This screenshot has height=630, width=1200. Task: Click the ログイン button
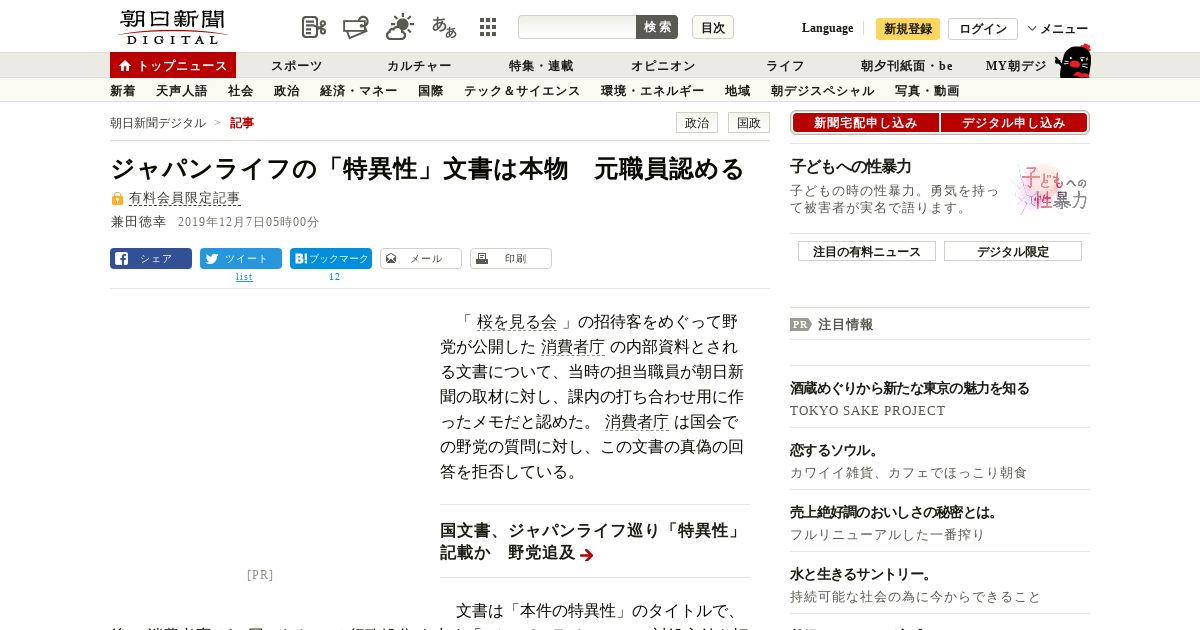pos(983,29)
